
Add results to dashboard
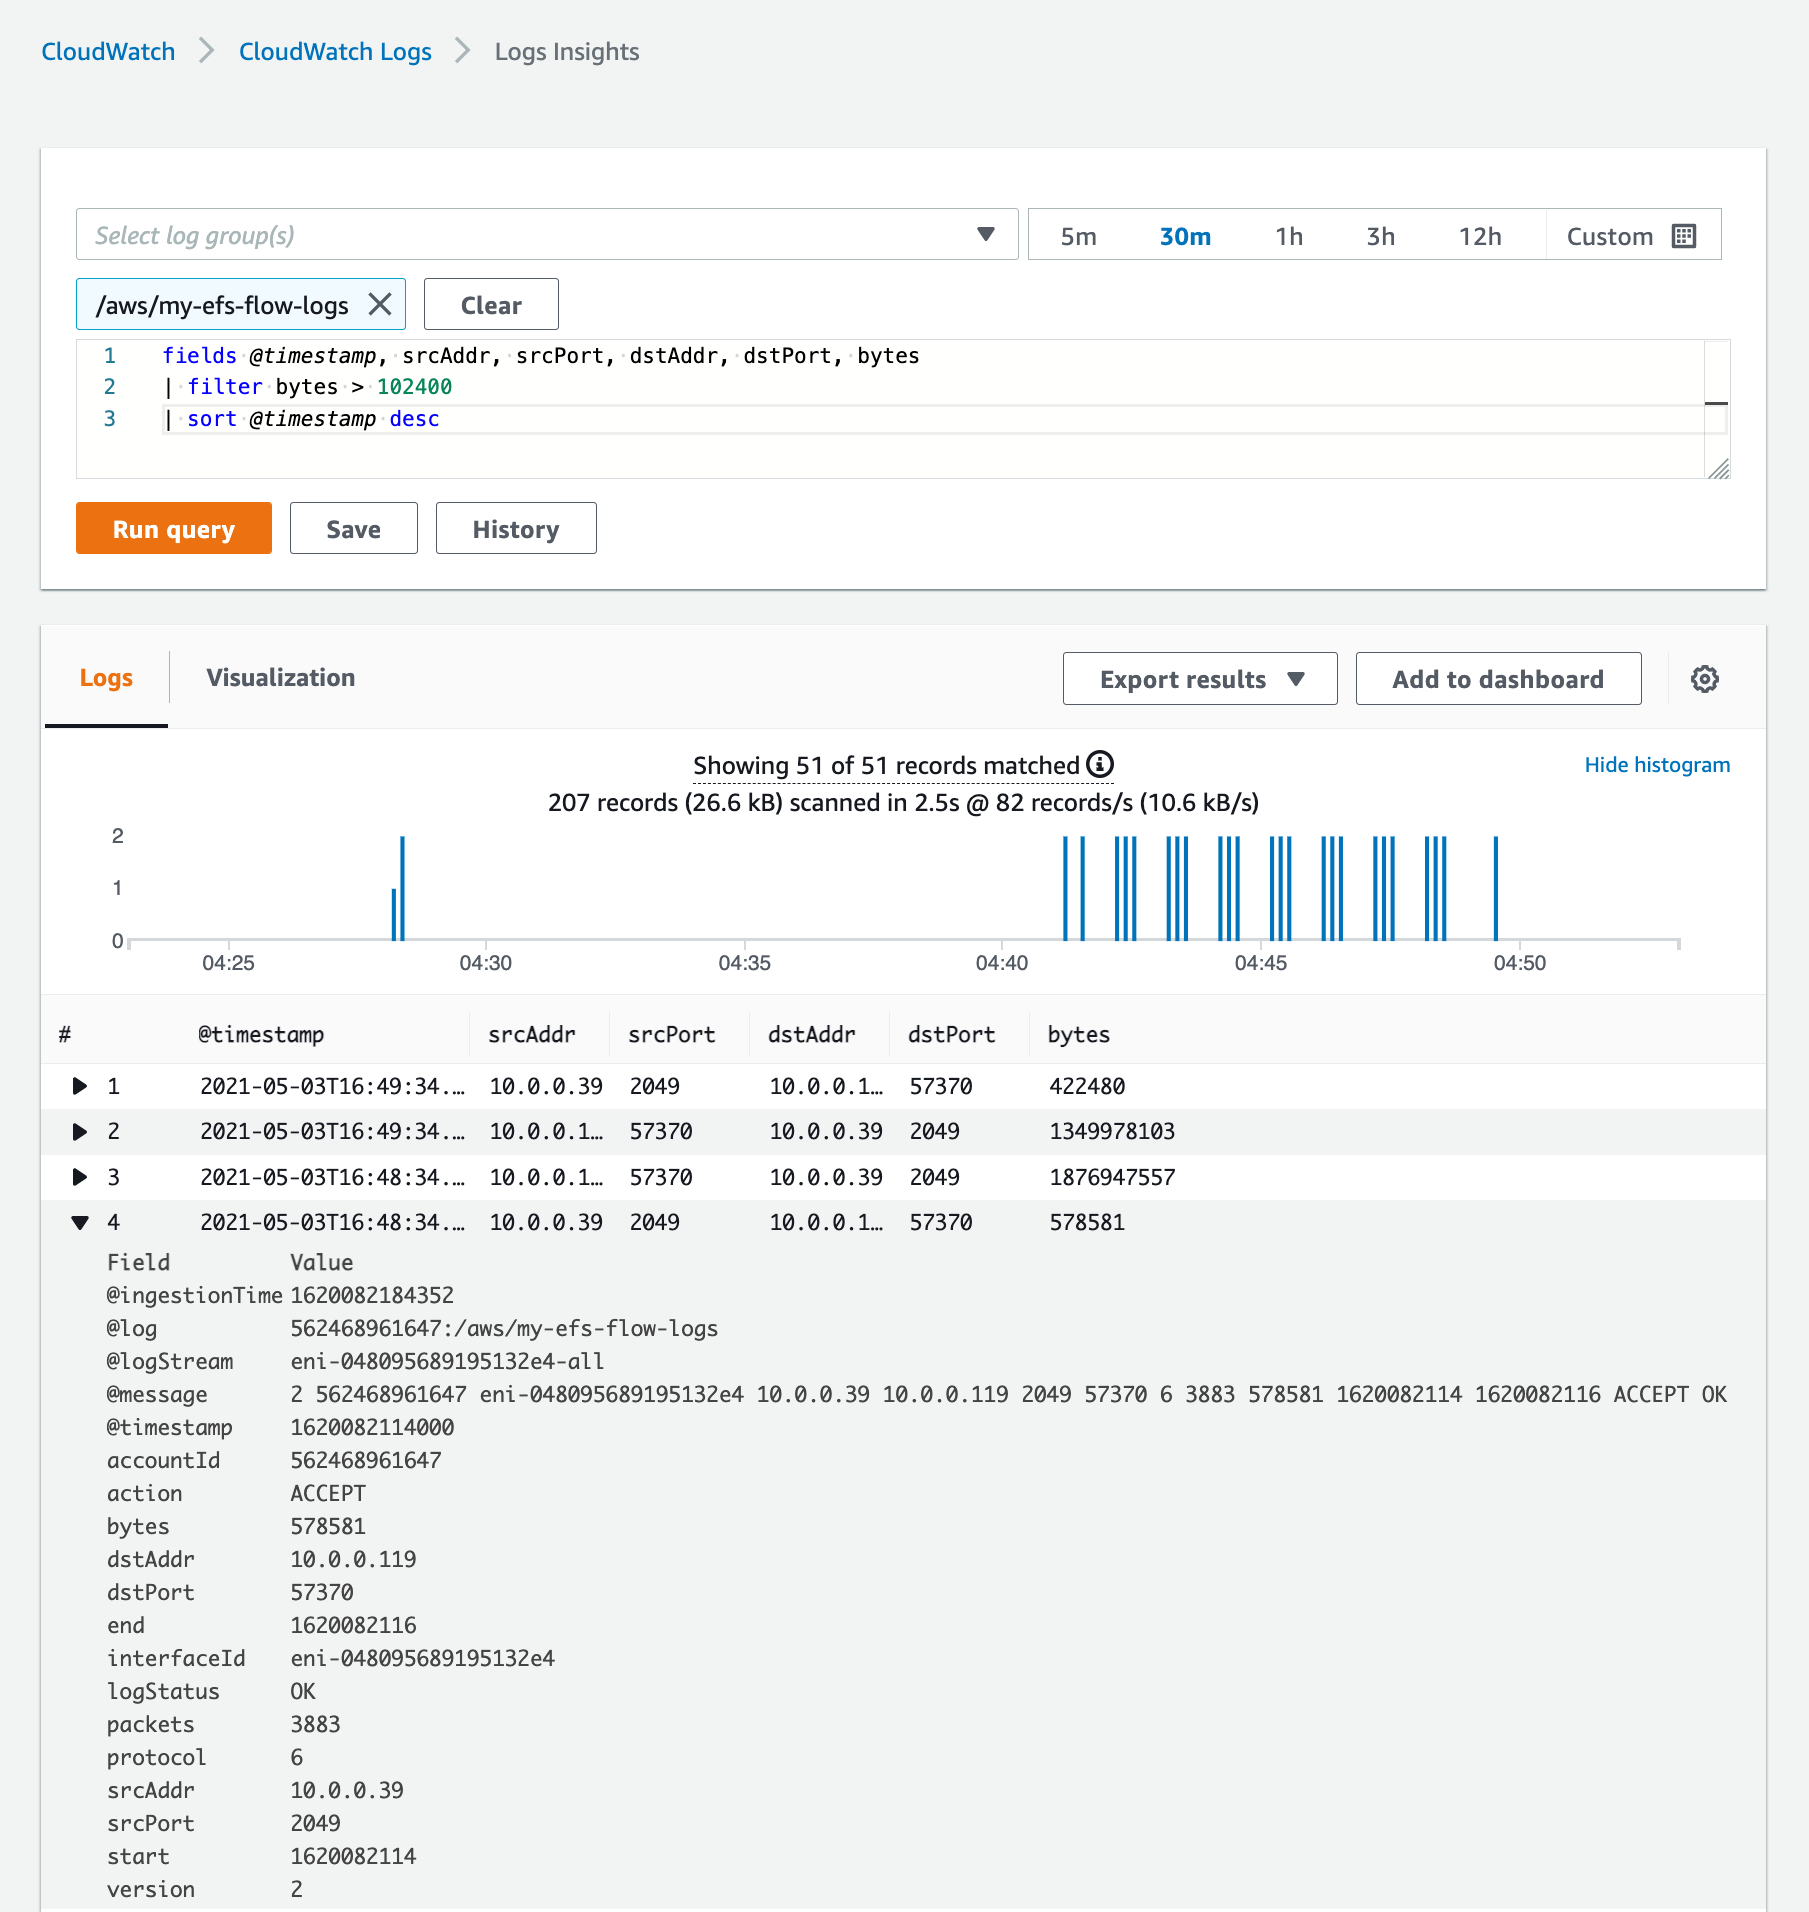pyautogui.click(x=1497, y=679)
